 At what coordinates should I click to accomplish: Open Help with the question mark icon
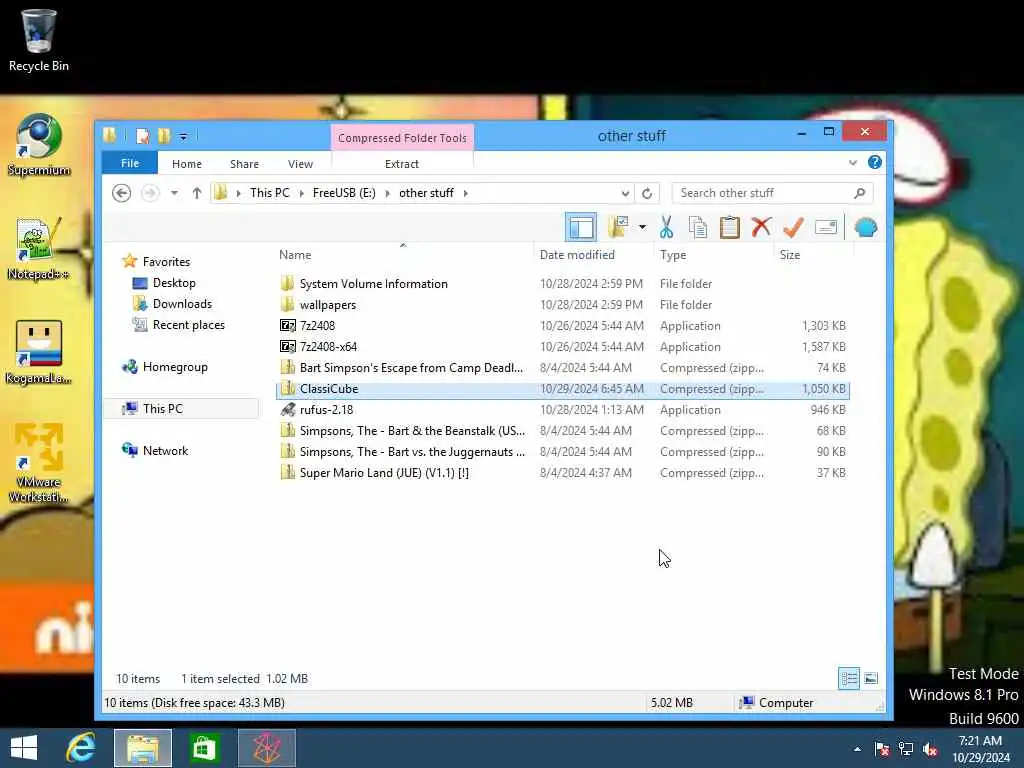tap(875, 162)
